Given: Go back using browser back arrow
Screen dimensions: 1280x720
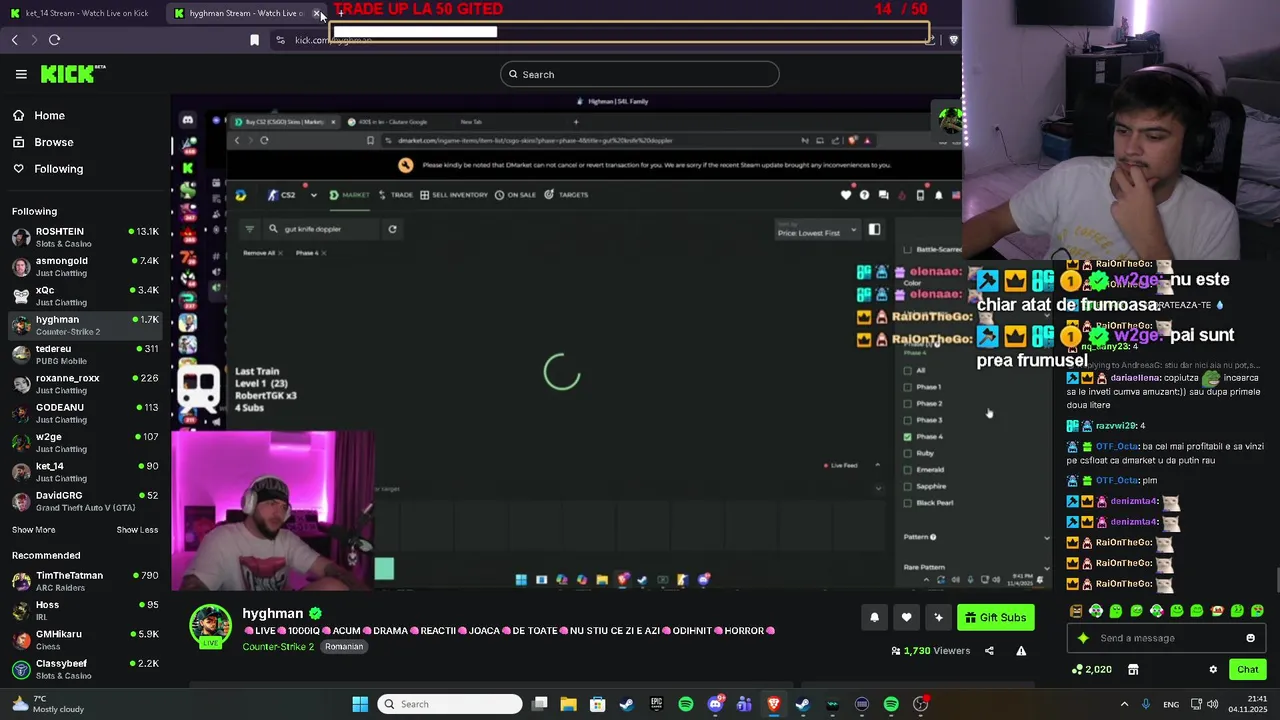Looking at the screenshot, I should pyautogui.click(x=15, y=40).
